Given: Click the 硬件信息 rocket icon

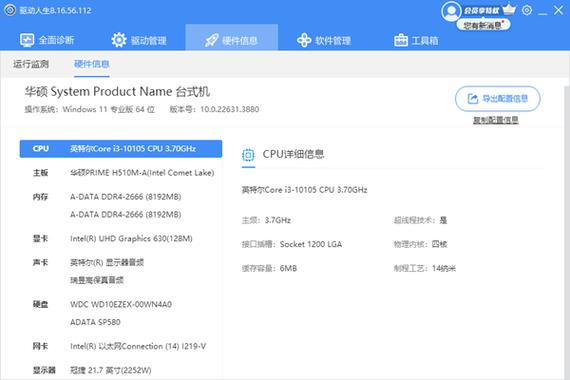Looking at the screenshot, I should pos(212,40).
